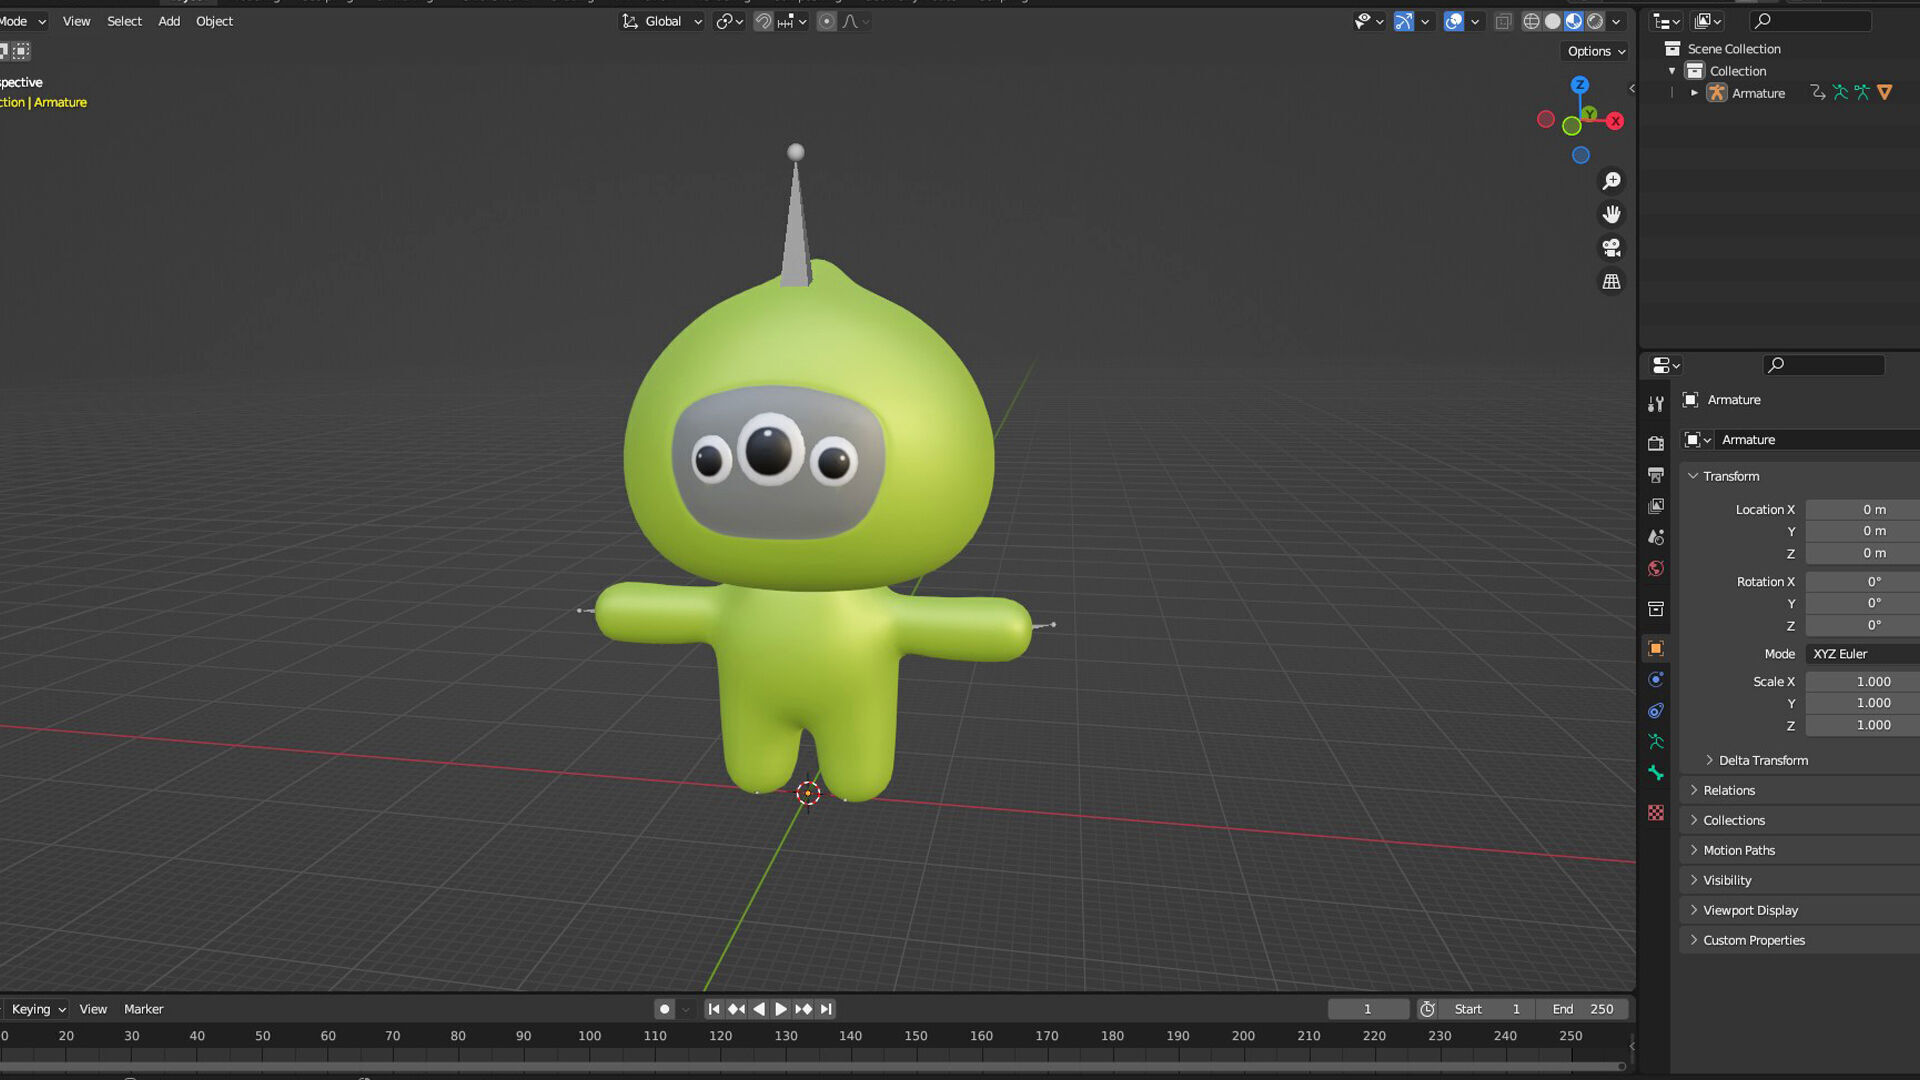Image resolution: width=1920 pixels, height=1080 pixels.
Task: Expand the Relations panel
Action: tap(1694, 790)
